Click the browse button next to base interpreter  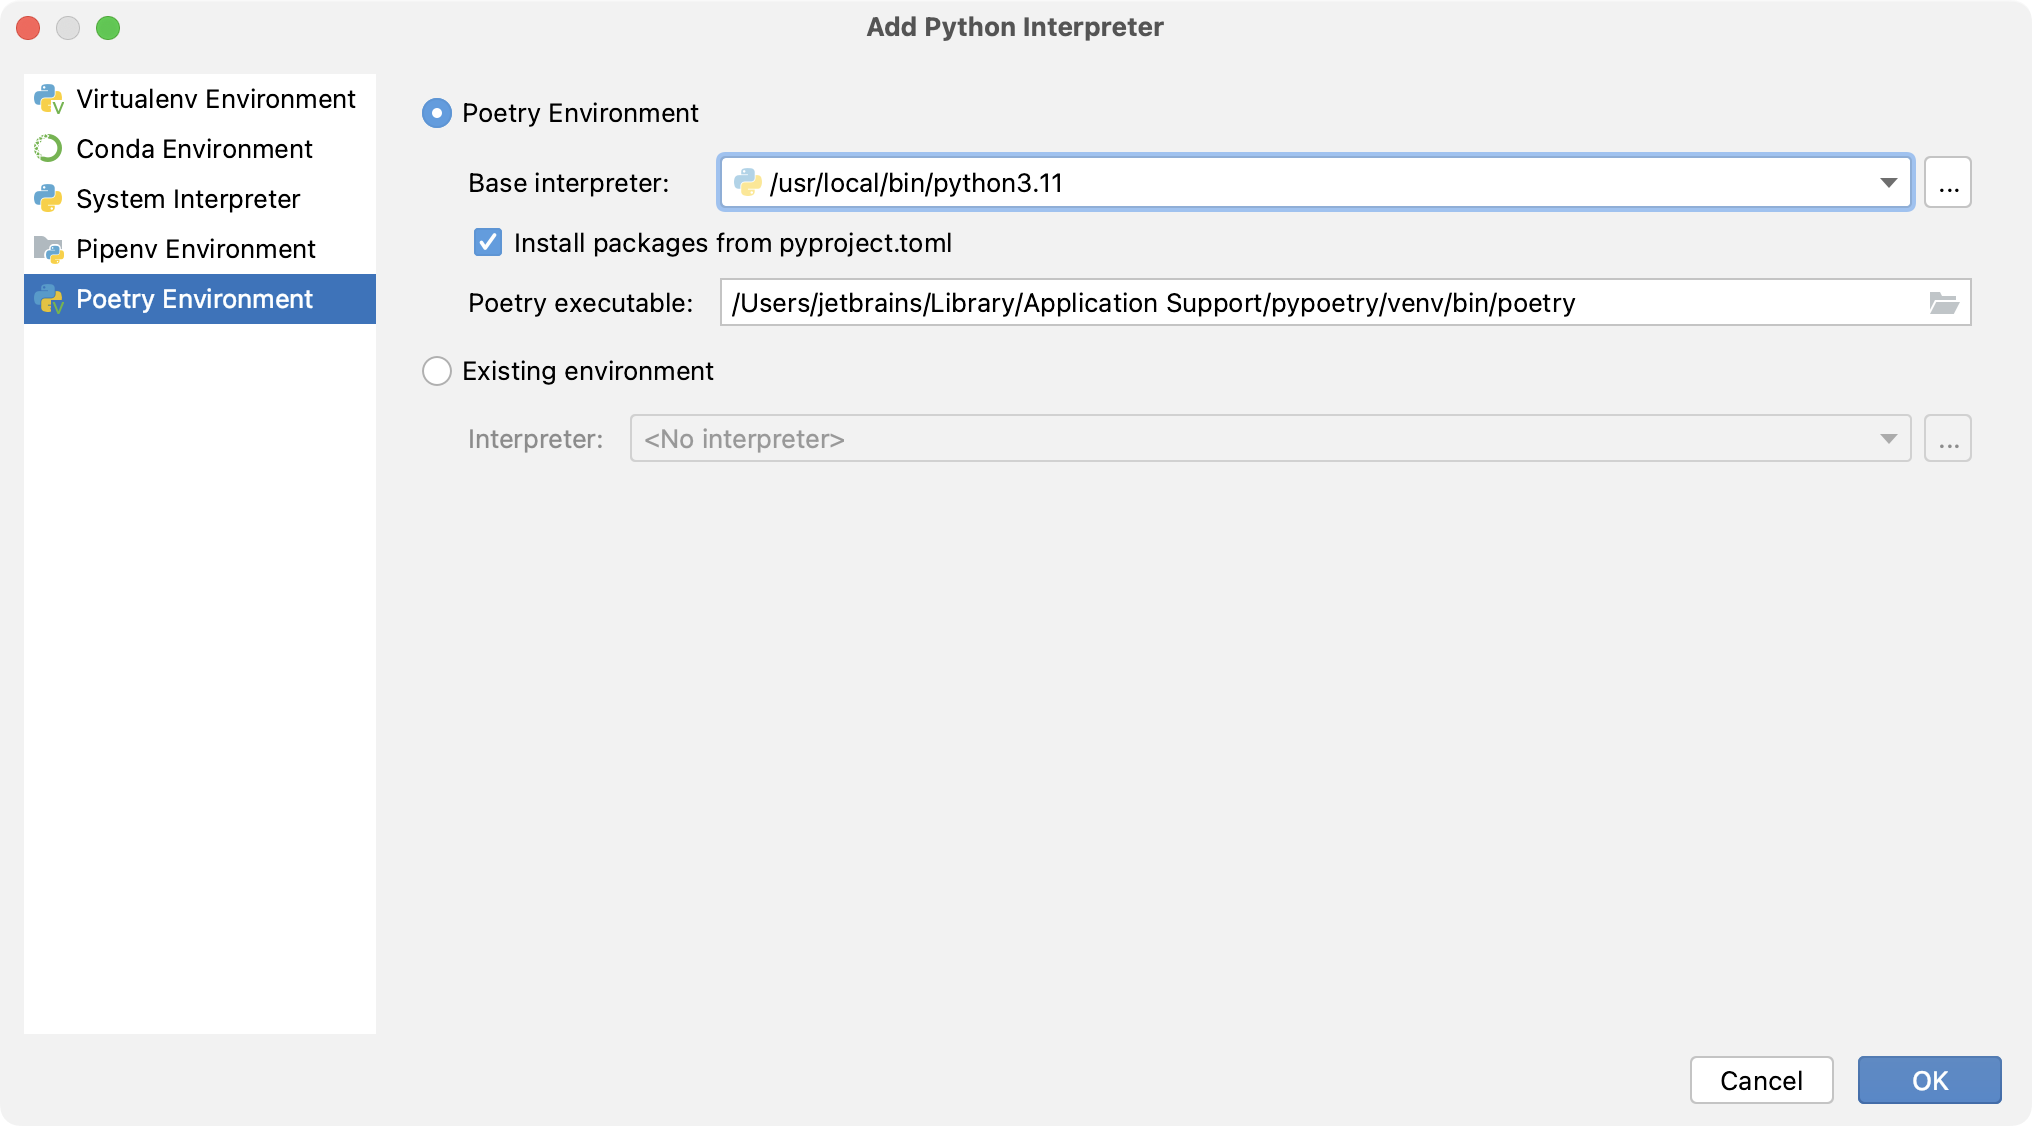(x=1947, y=183)
